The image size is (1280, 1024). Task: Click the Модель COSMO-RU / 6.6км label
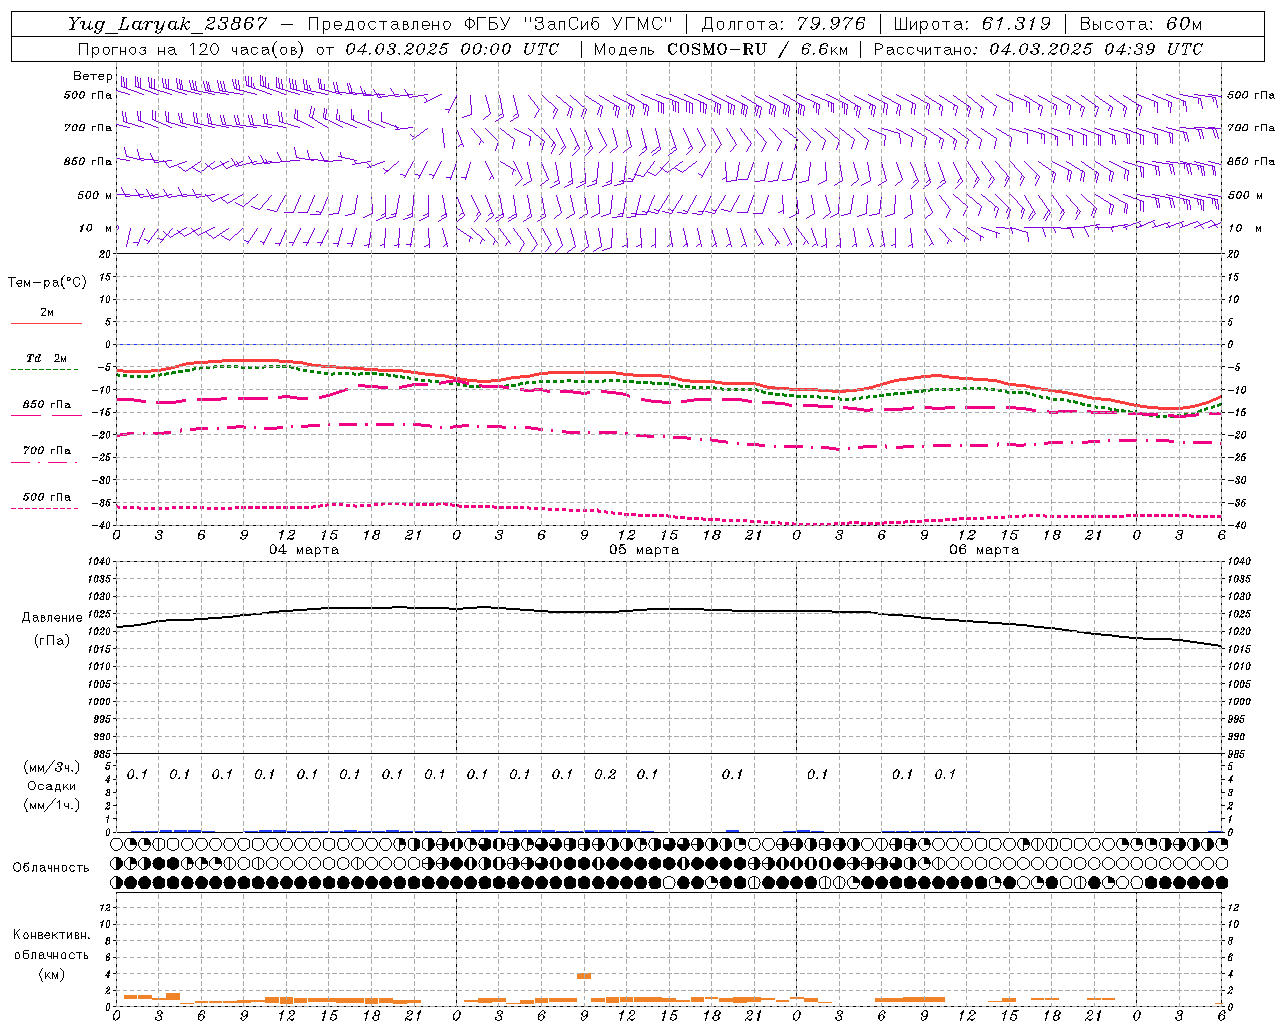pos(720,49)
